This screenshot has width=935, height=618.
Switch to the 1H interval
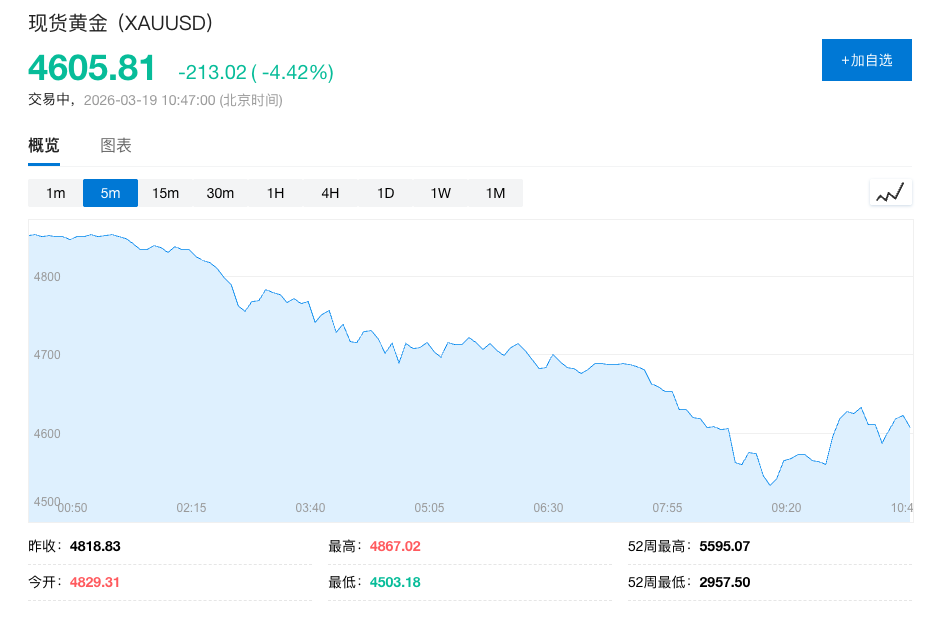tap(275, 192)
